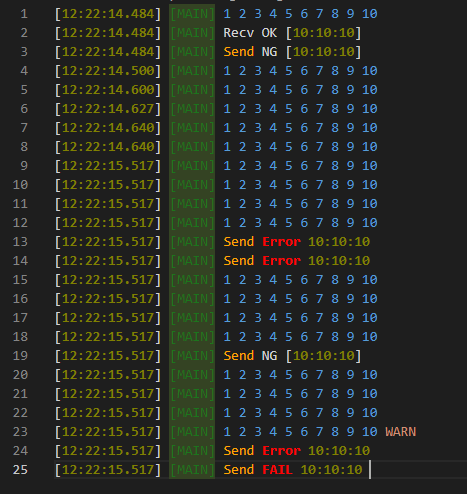Click red 'Error' on line 13
This screenshot has width=467, height=494.
281,242
